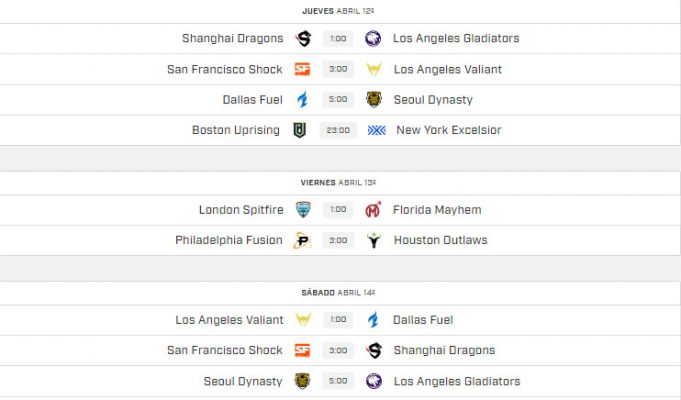
Task: Click the Boston Uprising team logo
Action: pos(300,130)
